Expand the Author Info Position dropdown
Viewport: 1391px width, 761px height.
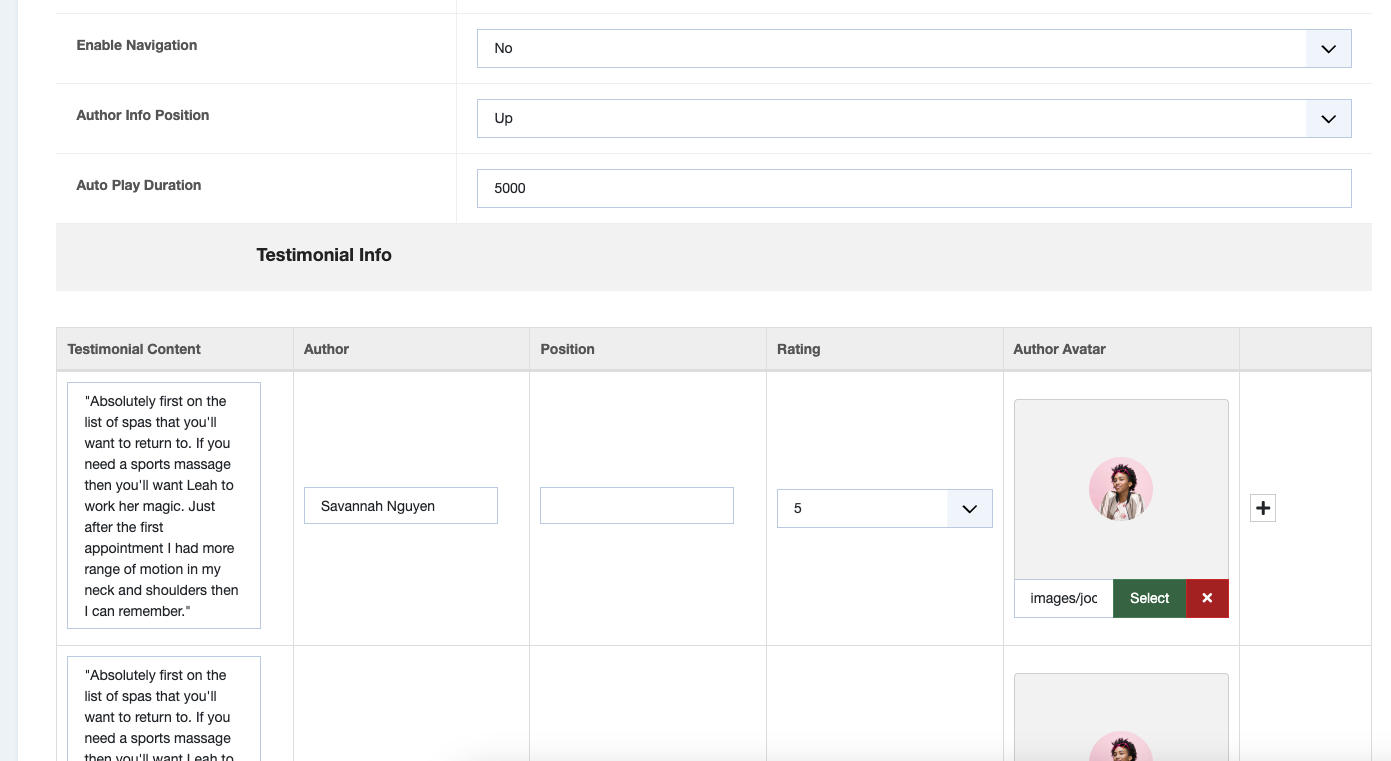click(x=914, y=118)
